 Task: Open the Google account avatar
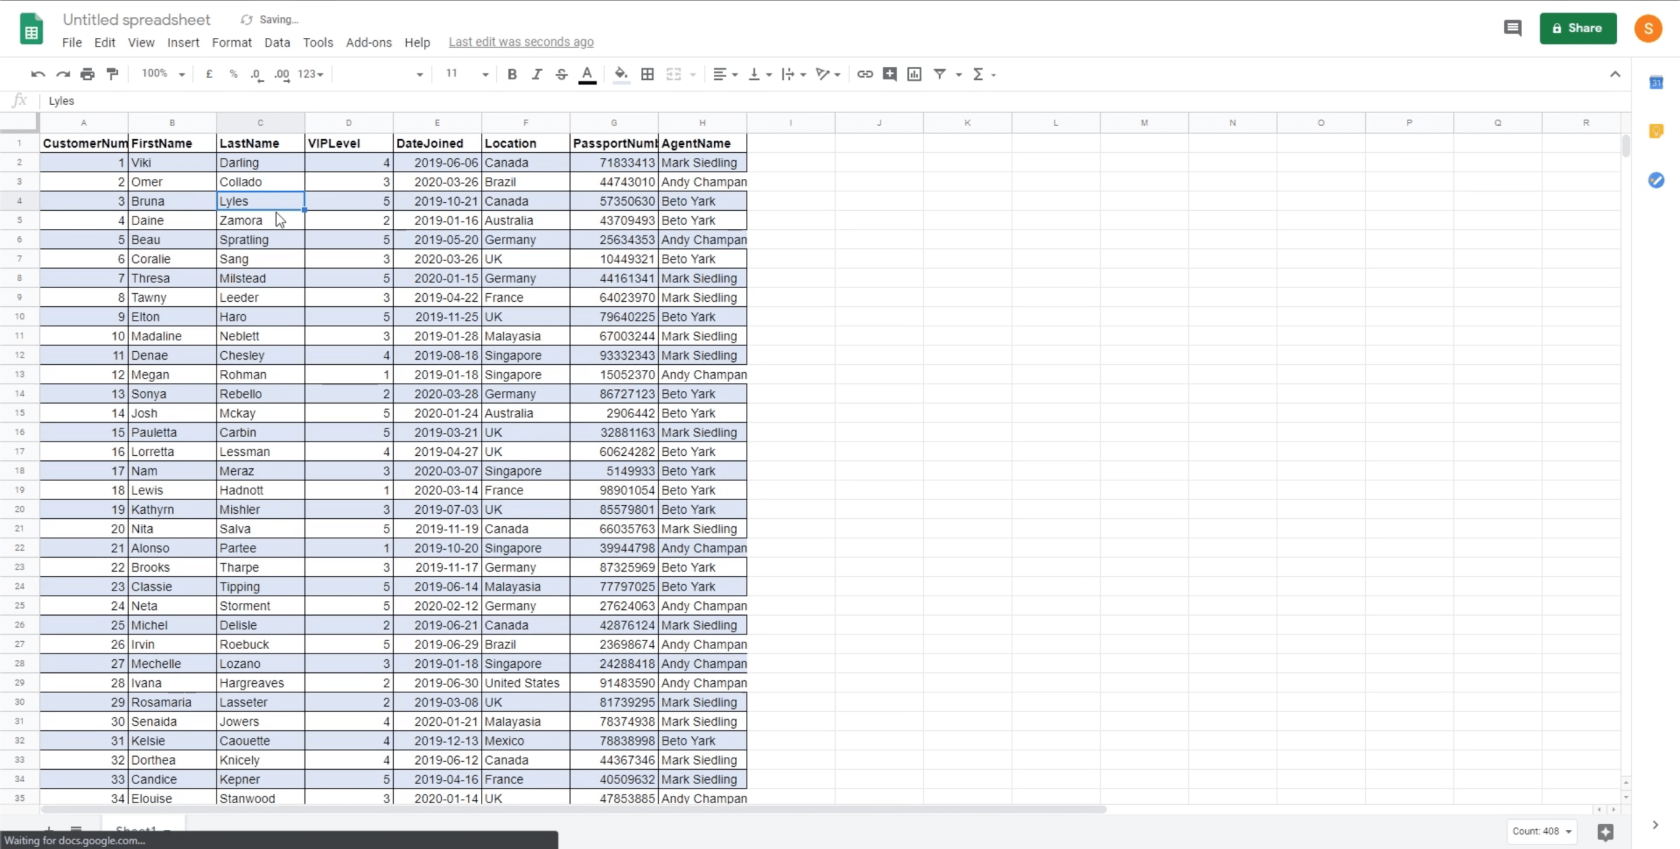click(x=1648, y=28)
